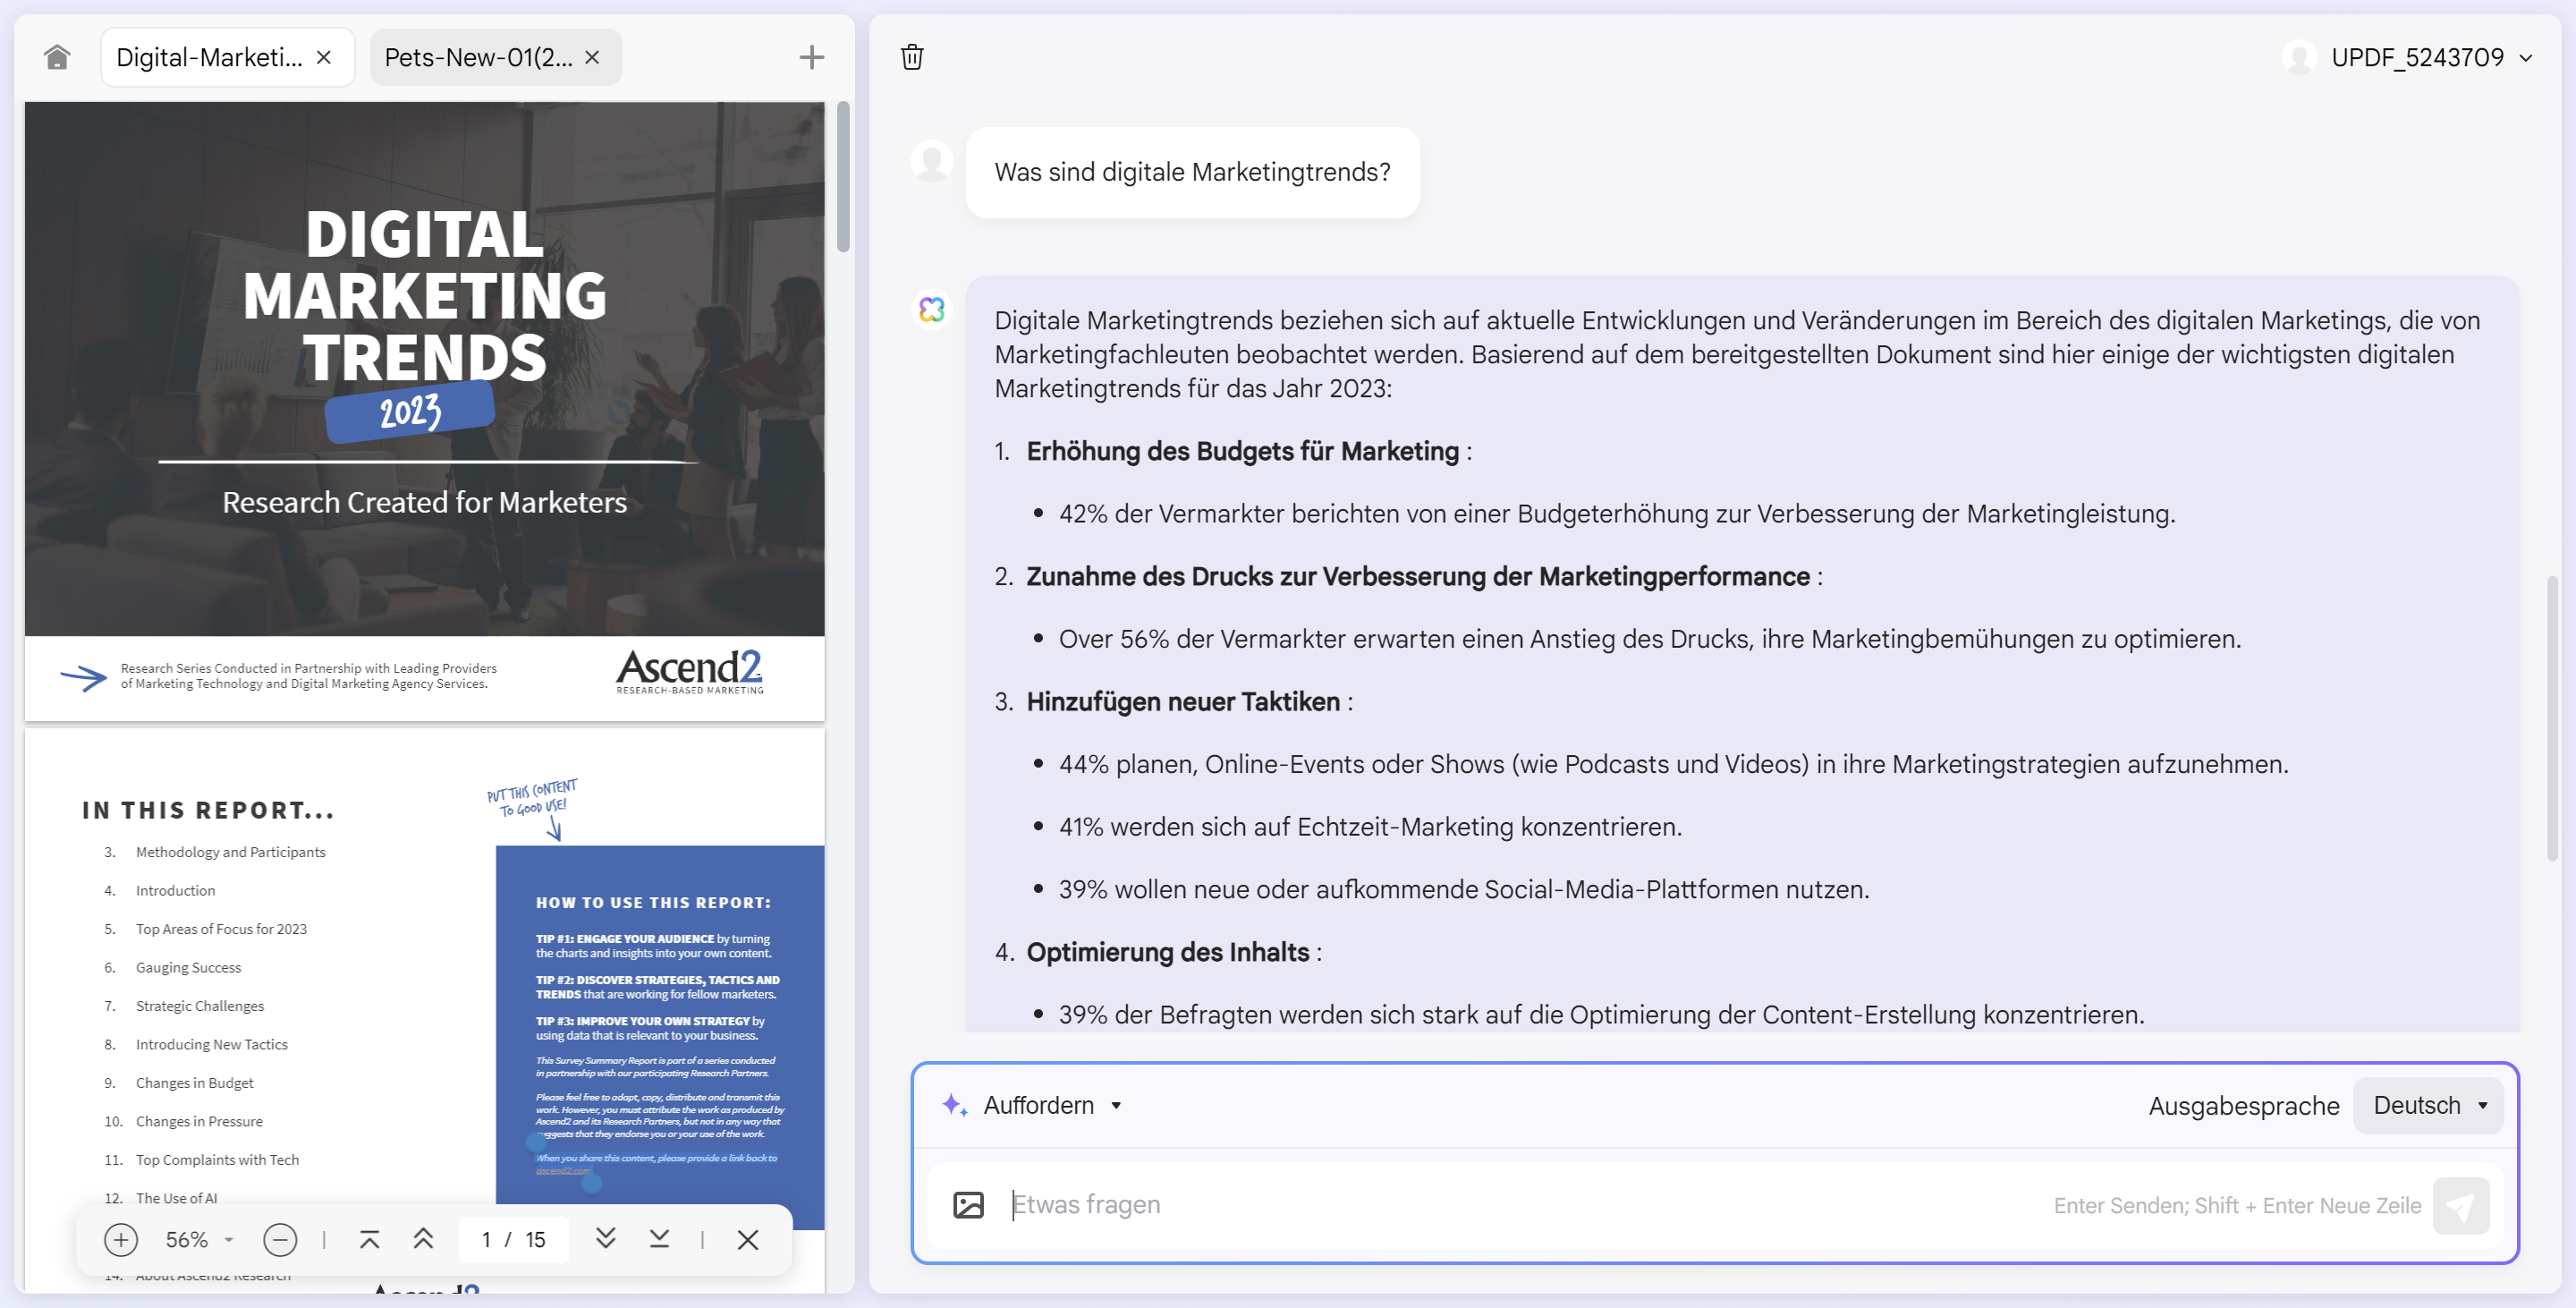Jump to first page arrow
This screenshot has height=1308, width=2576.
coord(369,1240)
